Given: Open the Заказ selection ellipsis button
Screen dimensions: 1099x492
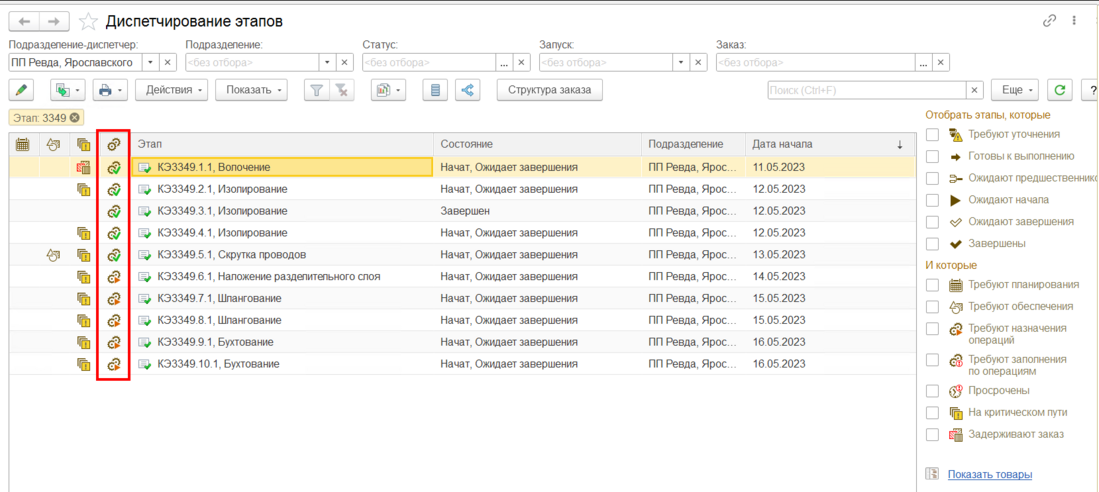Looking at the screenshot, I should [x=924, y=62].
